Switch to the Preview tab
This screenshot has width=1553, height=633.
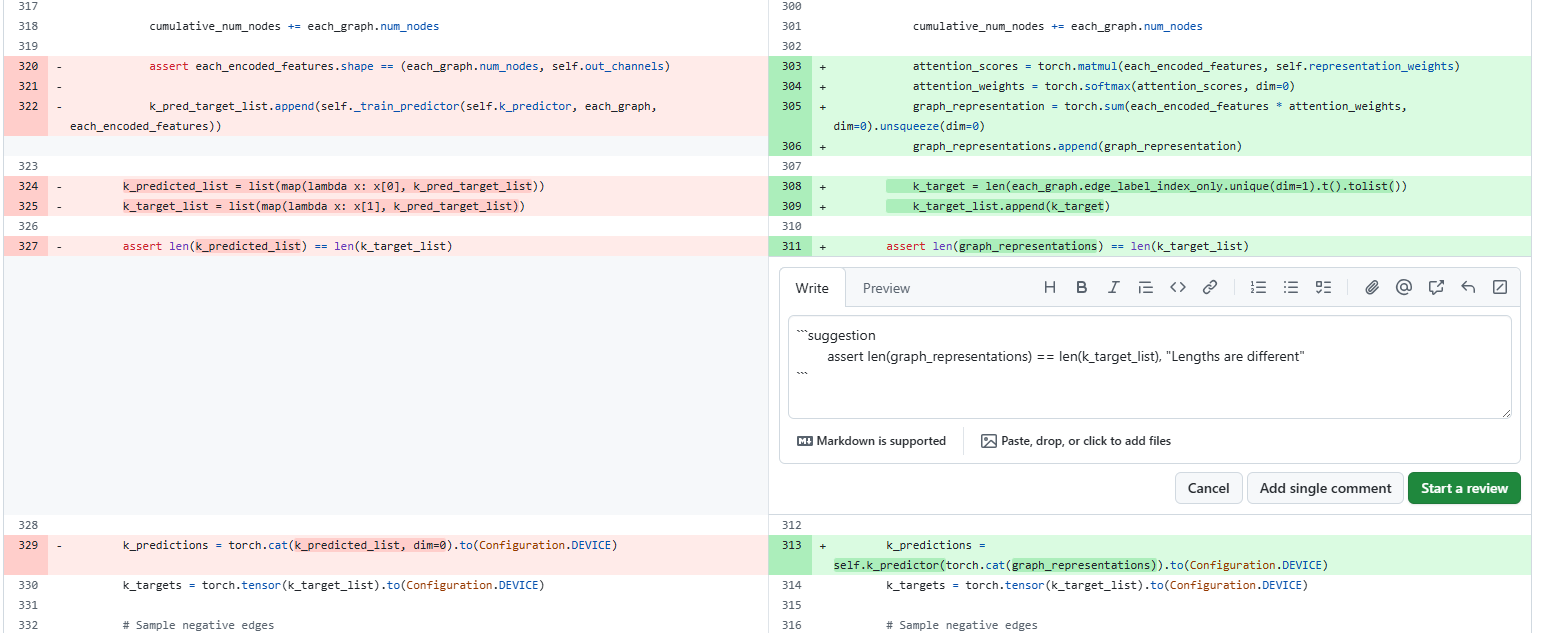[886, 288]
